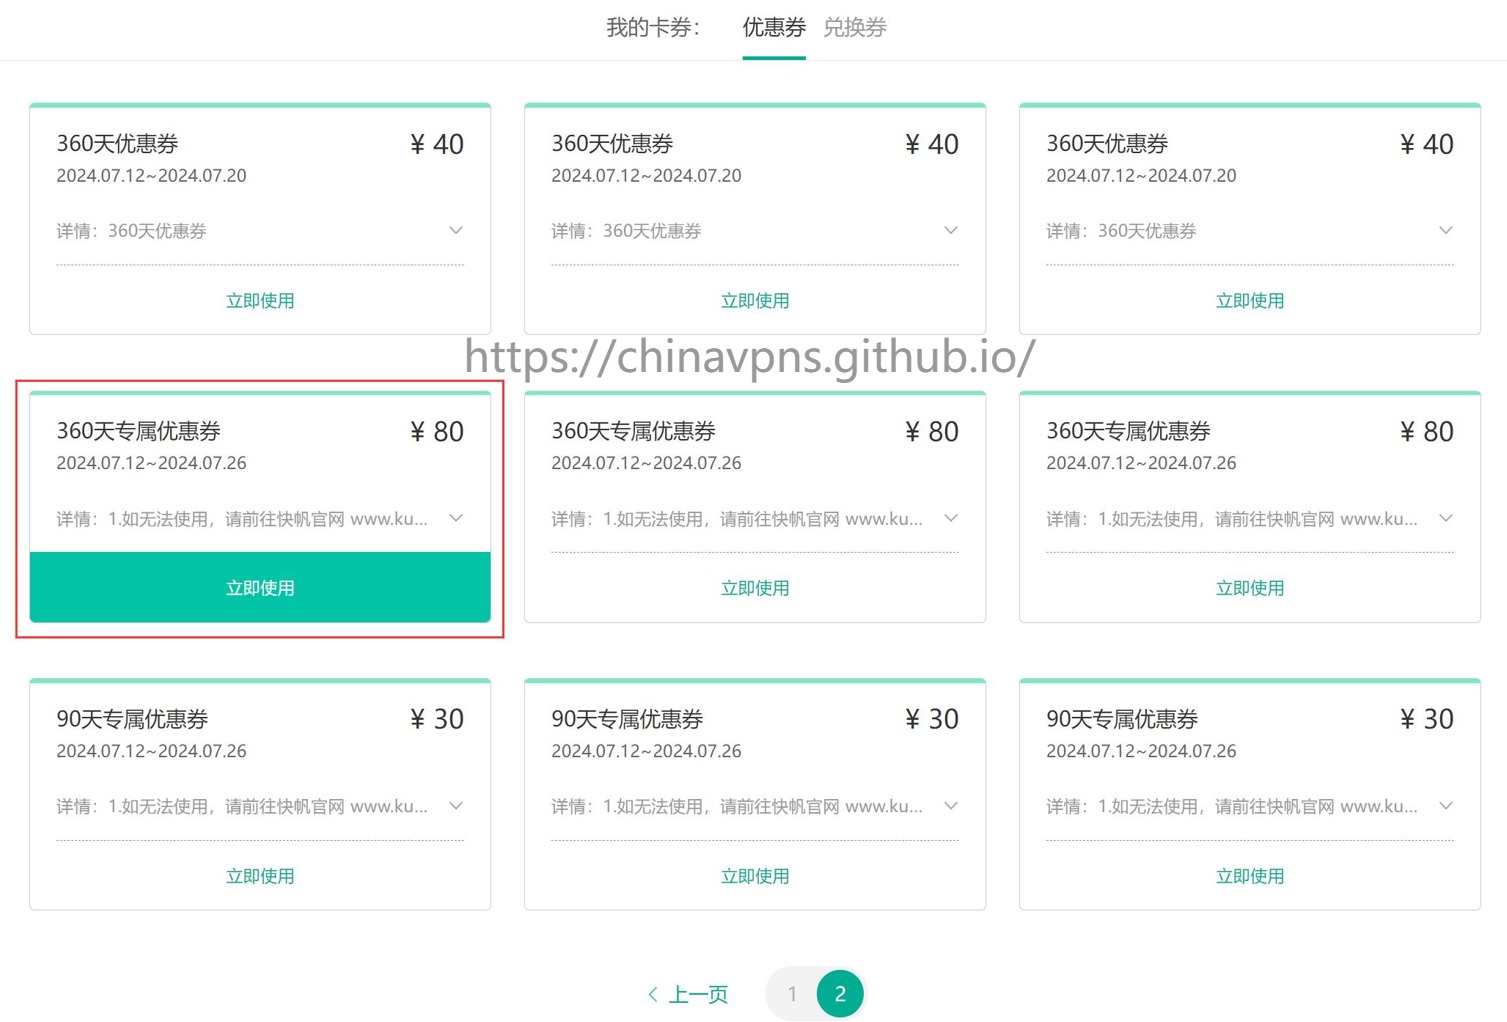1507x1022 pixels.
Task: Go back with the 上一页 link
Action: tap(688, 995)
